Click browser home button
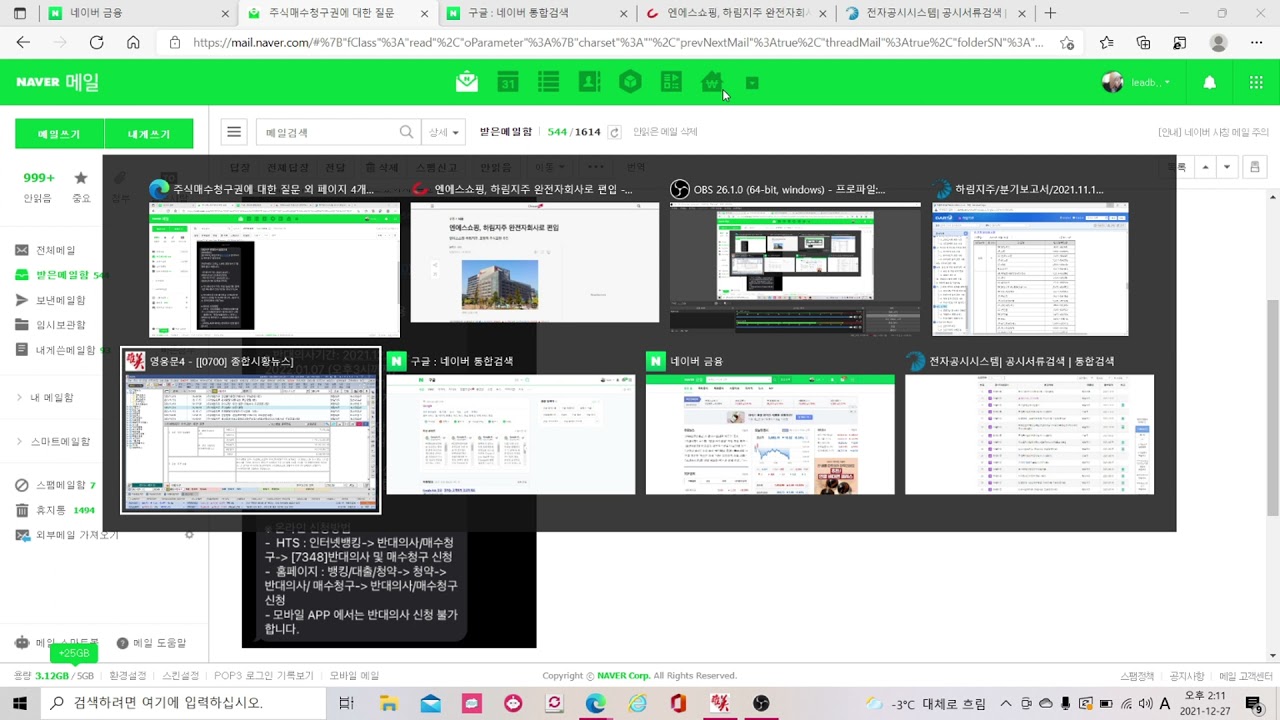1280x720 pixels. 133,42
